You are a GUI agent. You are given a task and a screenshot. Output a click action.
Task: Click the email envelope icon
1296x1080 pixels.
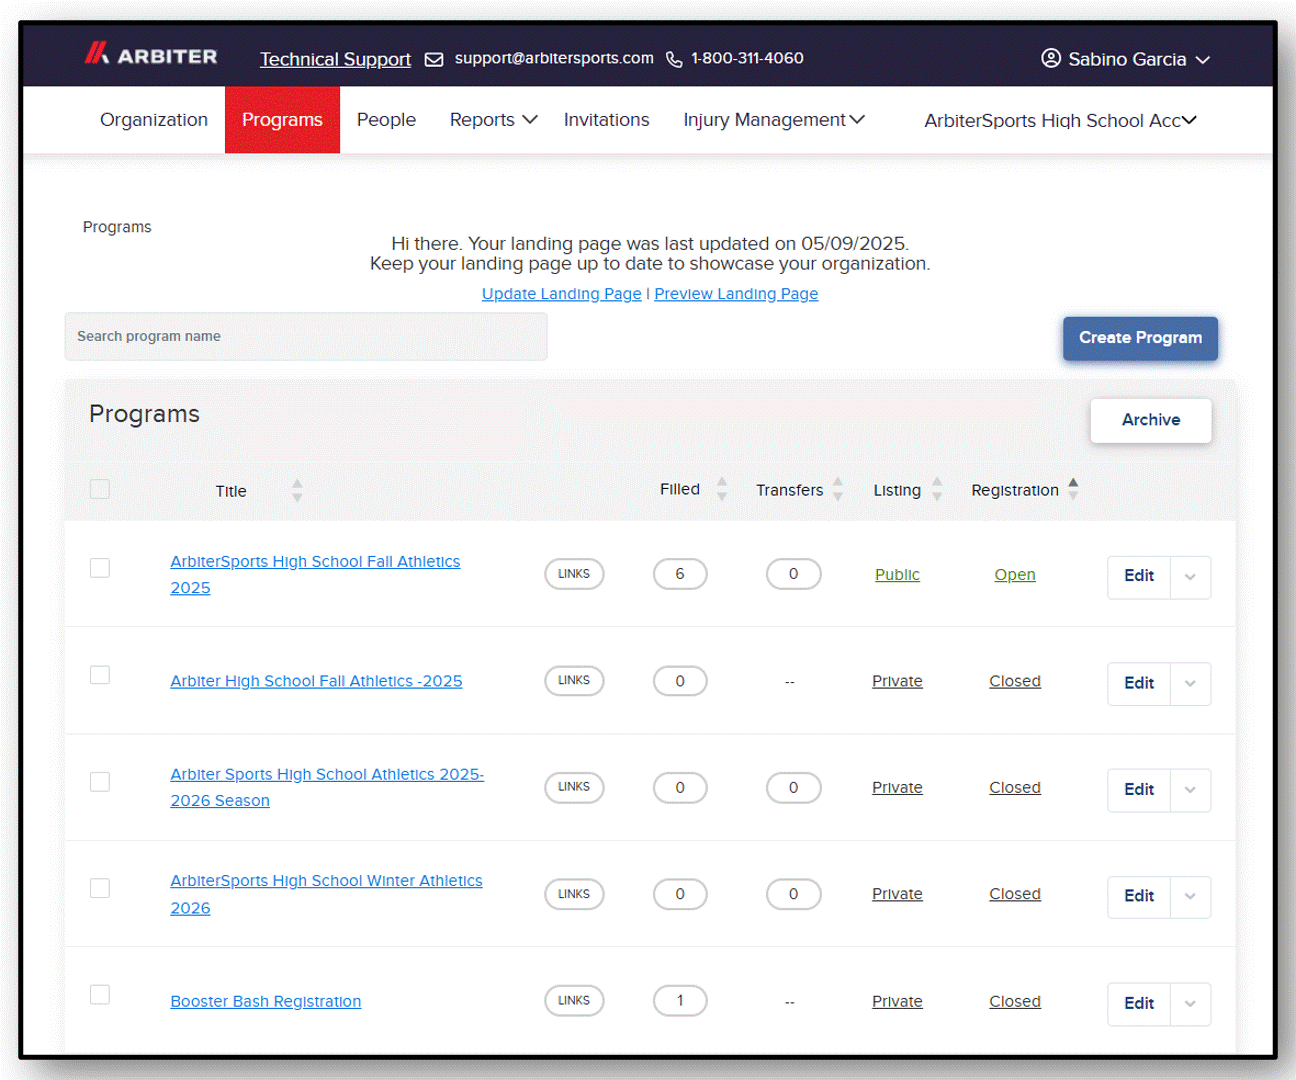click(434, 60)
